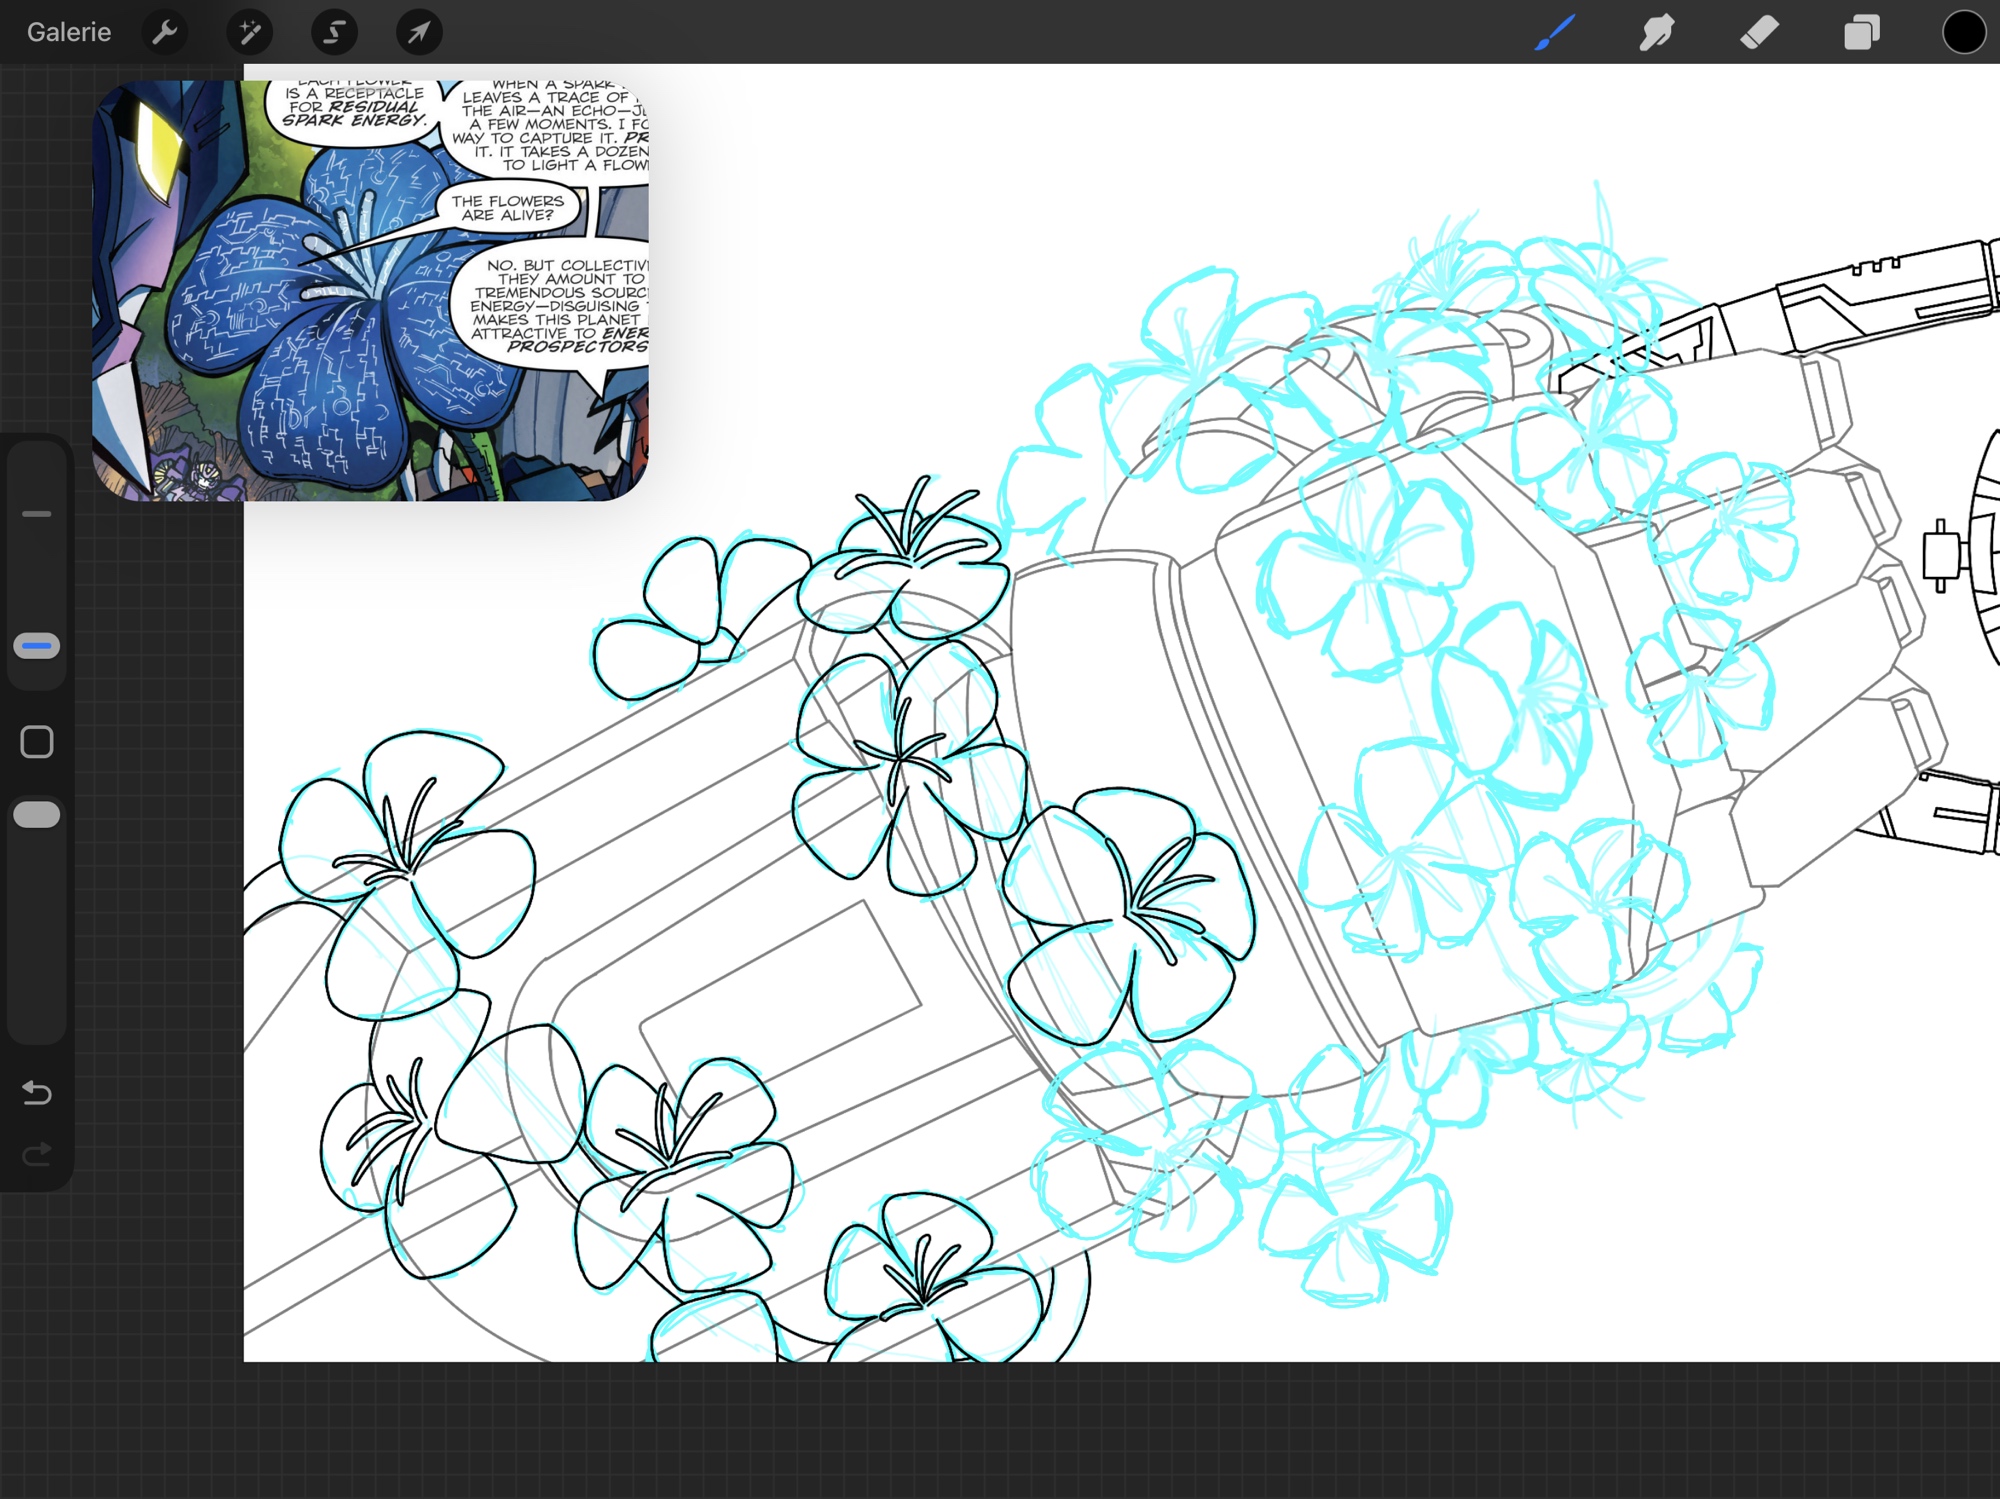Viewport: 2000px width, 1499px height.
Task: Open the Actions wrench menu
Action: 165,32
